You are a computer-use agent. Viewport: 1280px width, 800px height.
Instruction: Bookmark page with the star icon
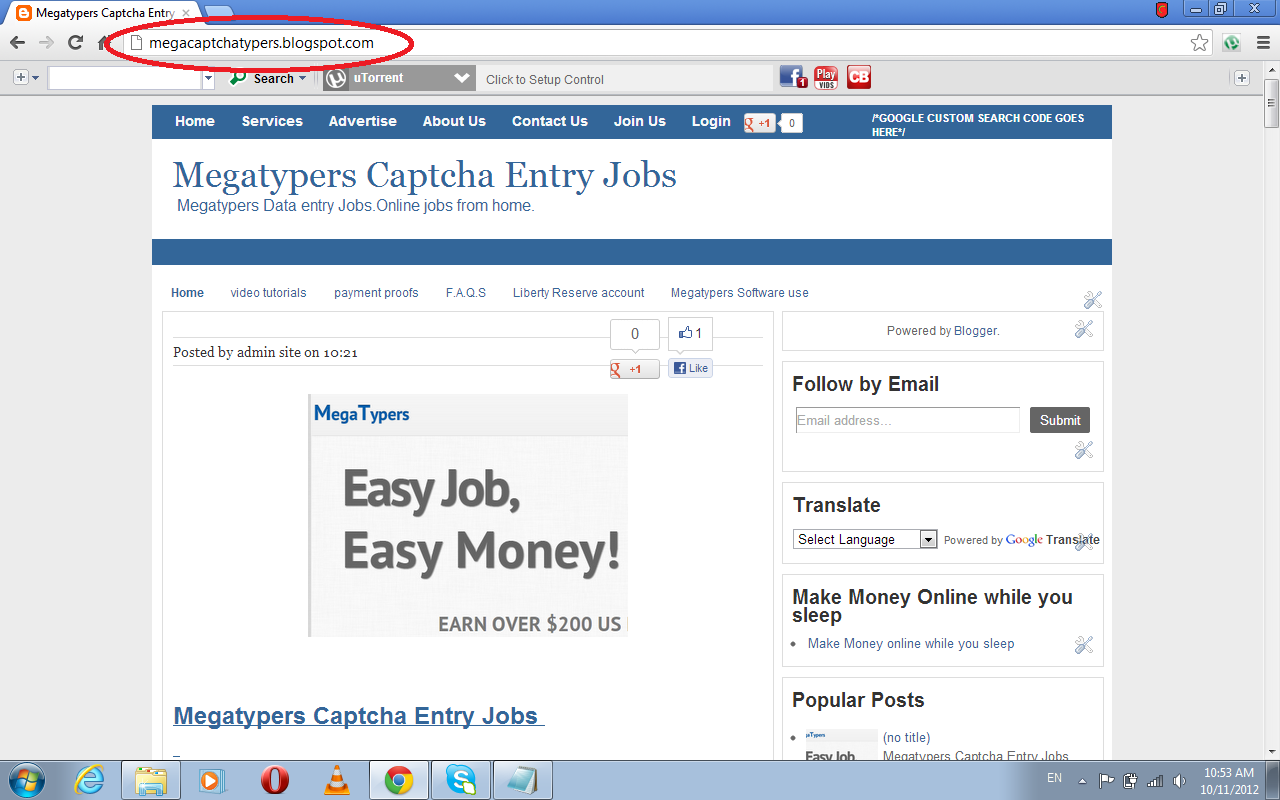[x=1199, y=43]
